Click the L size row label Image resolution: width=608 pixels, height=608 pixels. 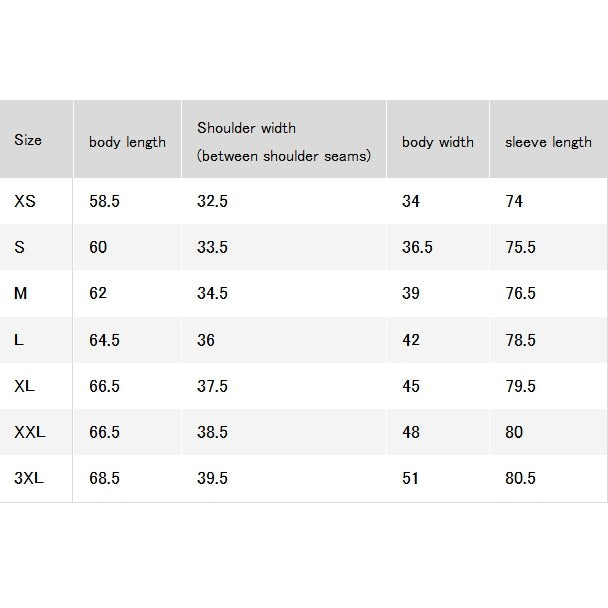coord(19,340)
